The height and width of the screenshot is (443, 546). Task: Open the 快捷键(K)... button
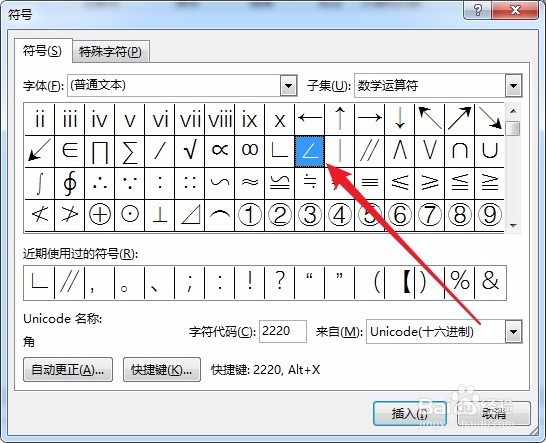[x=162, y=370]
